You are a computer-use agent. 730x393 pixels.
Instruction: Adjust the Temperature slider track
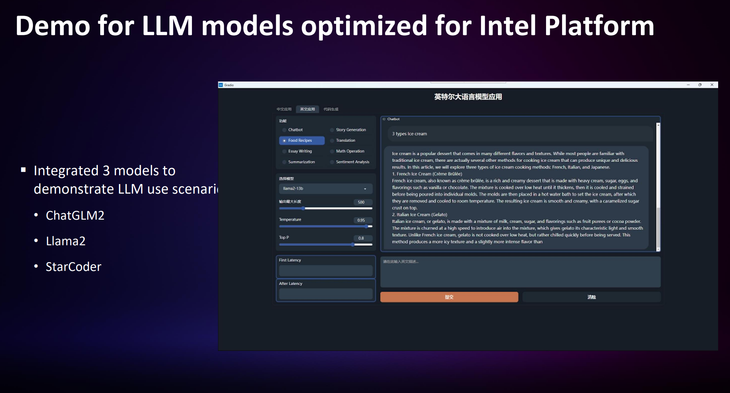325,226
